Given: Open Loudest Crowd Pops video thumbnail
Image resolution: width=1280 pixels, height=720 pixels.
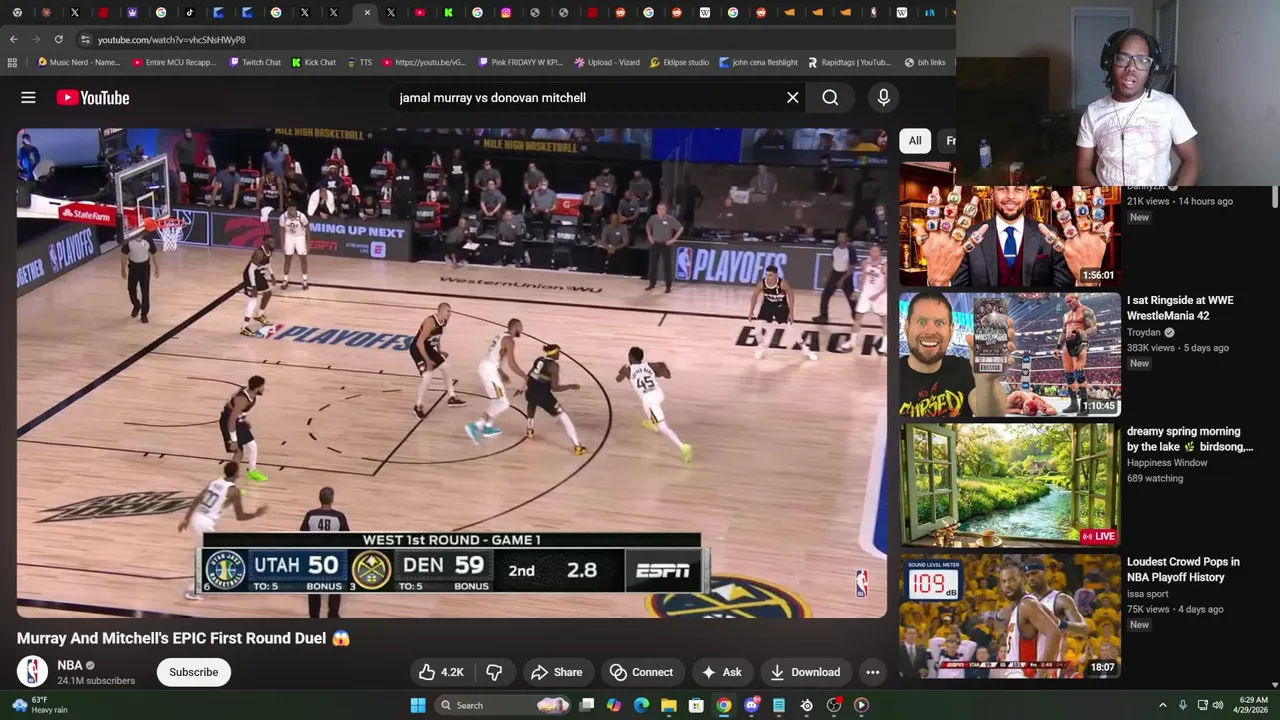Looking at the screenshot, I should click(x=1009, y=616).
